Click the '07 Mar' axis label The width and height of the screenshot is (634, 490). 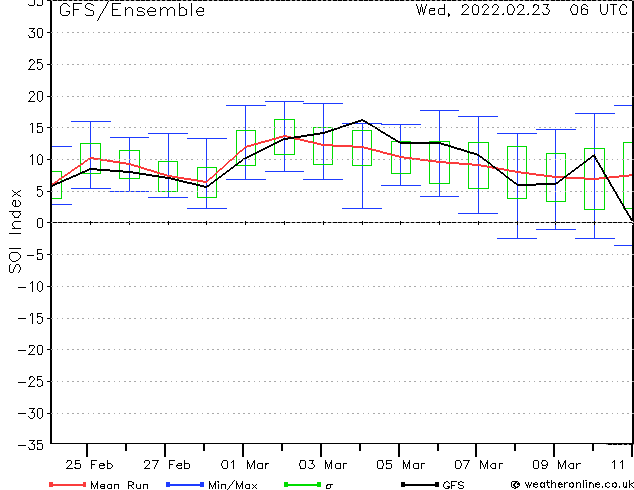pos(478,465)
